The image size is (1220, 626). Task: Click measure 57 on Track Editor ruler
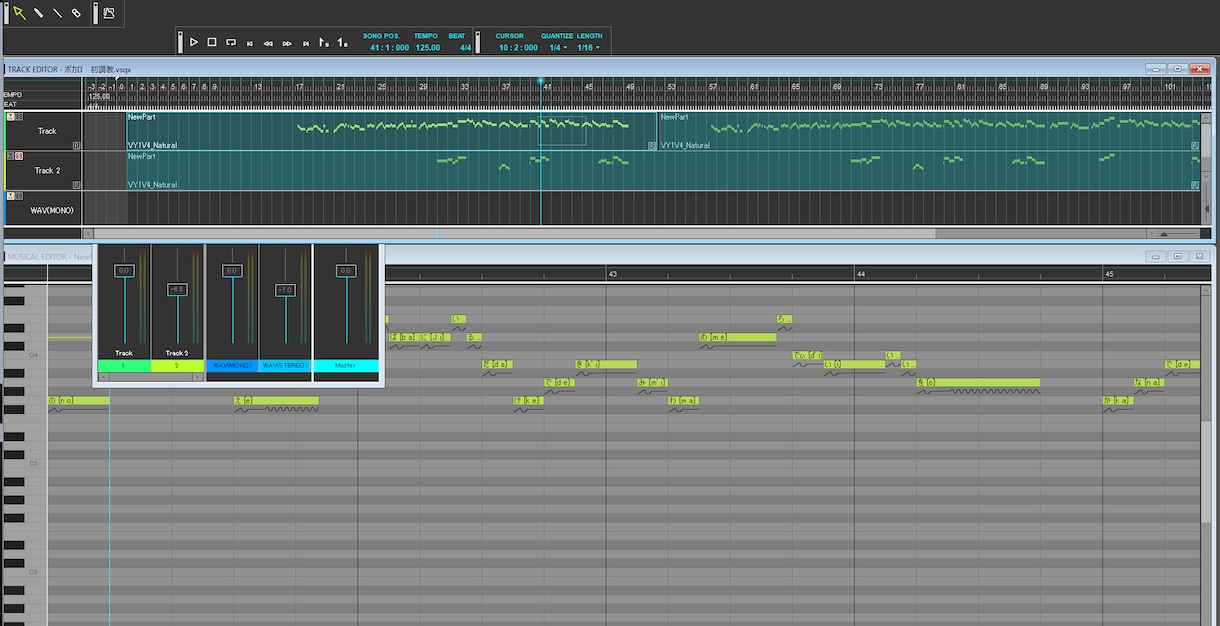coord(713,87)
